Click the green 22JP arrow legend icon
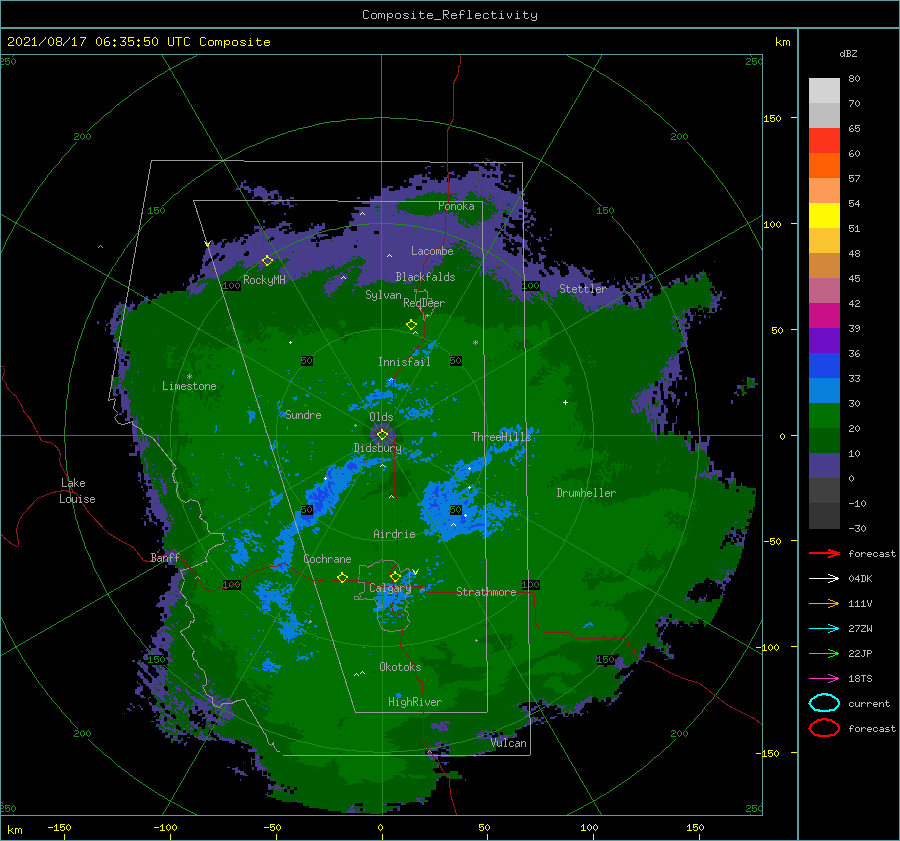900x841 pixels. (824, 653)
